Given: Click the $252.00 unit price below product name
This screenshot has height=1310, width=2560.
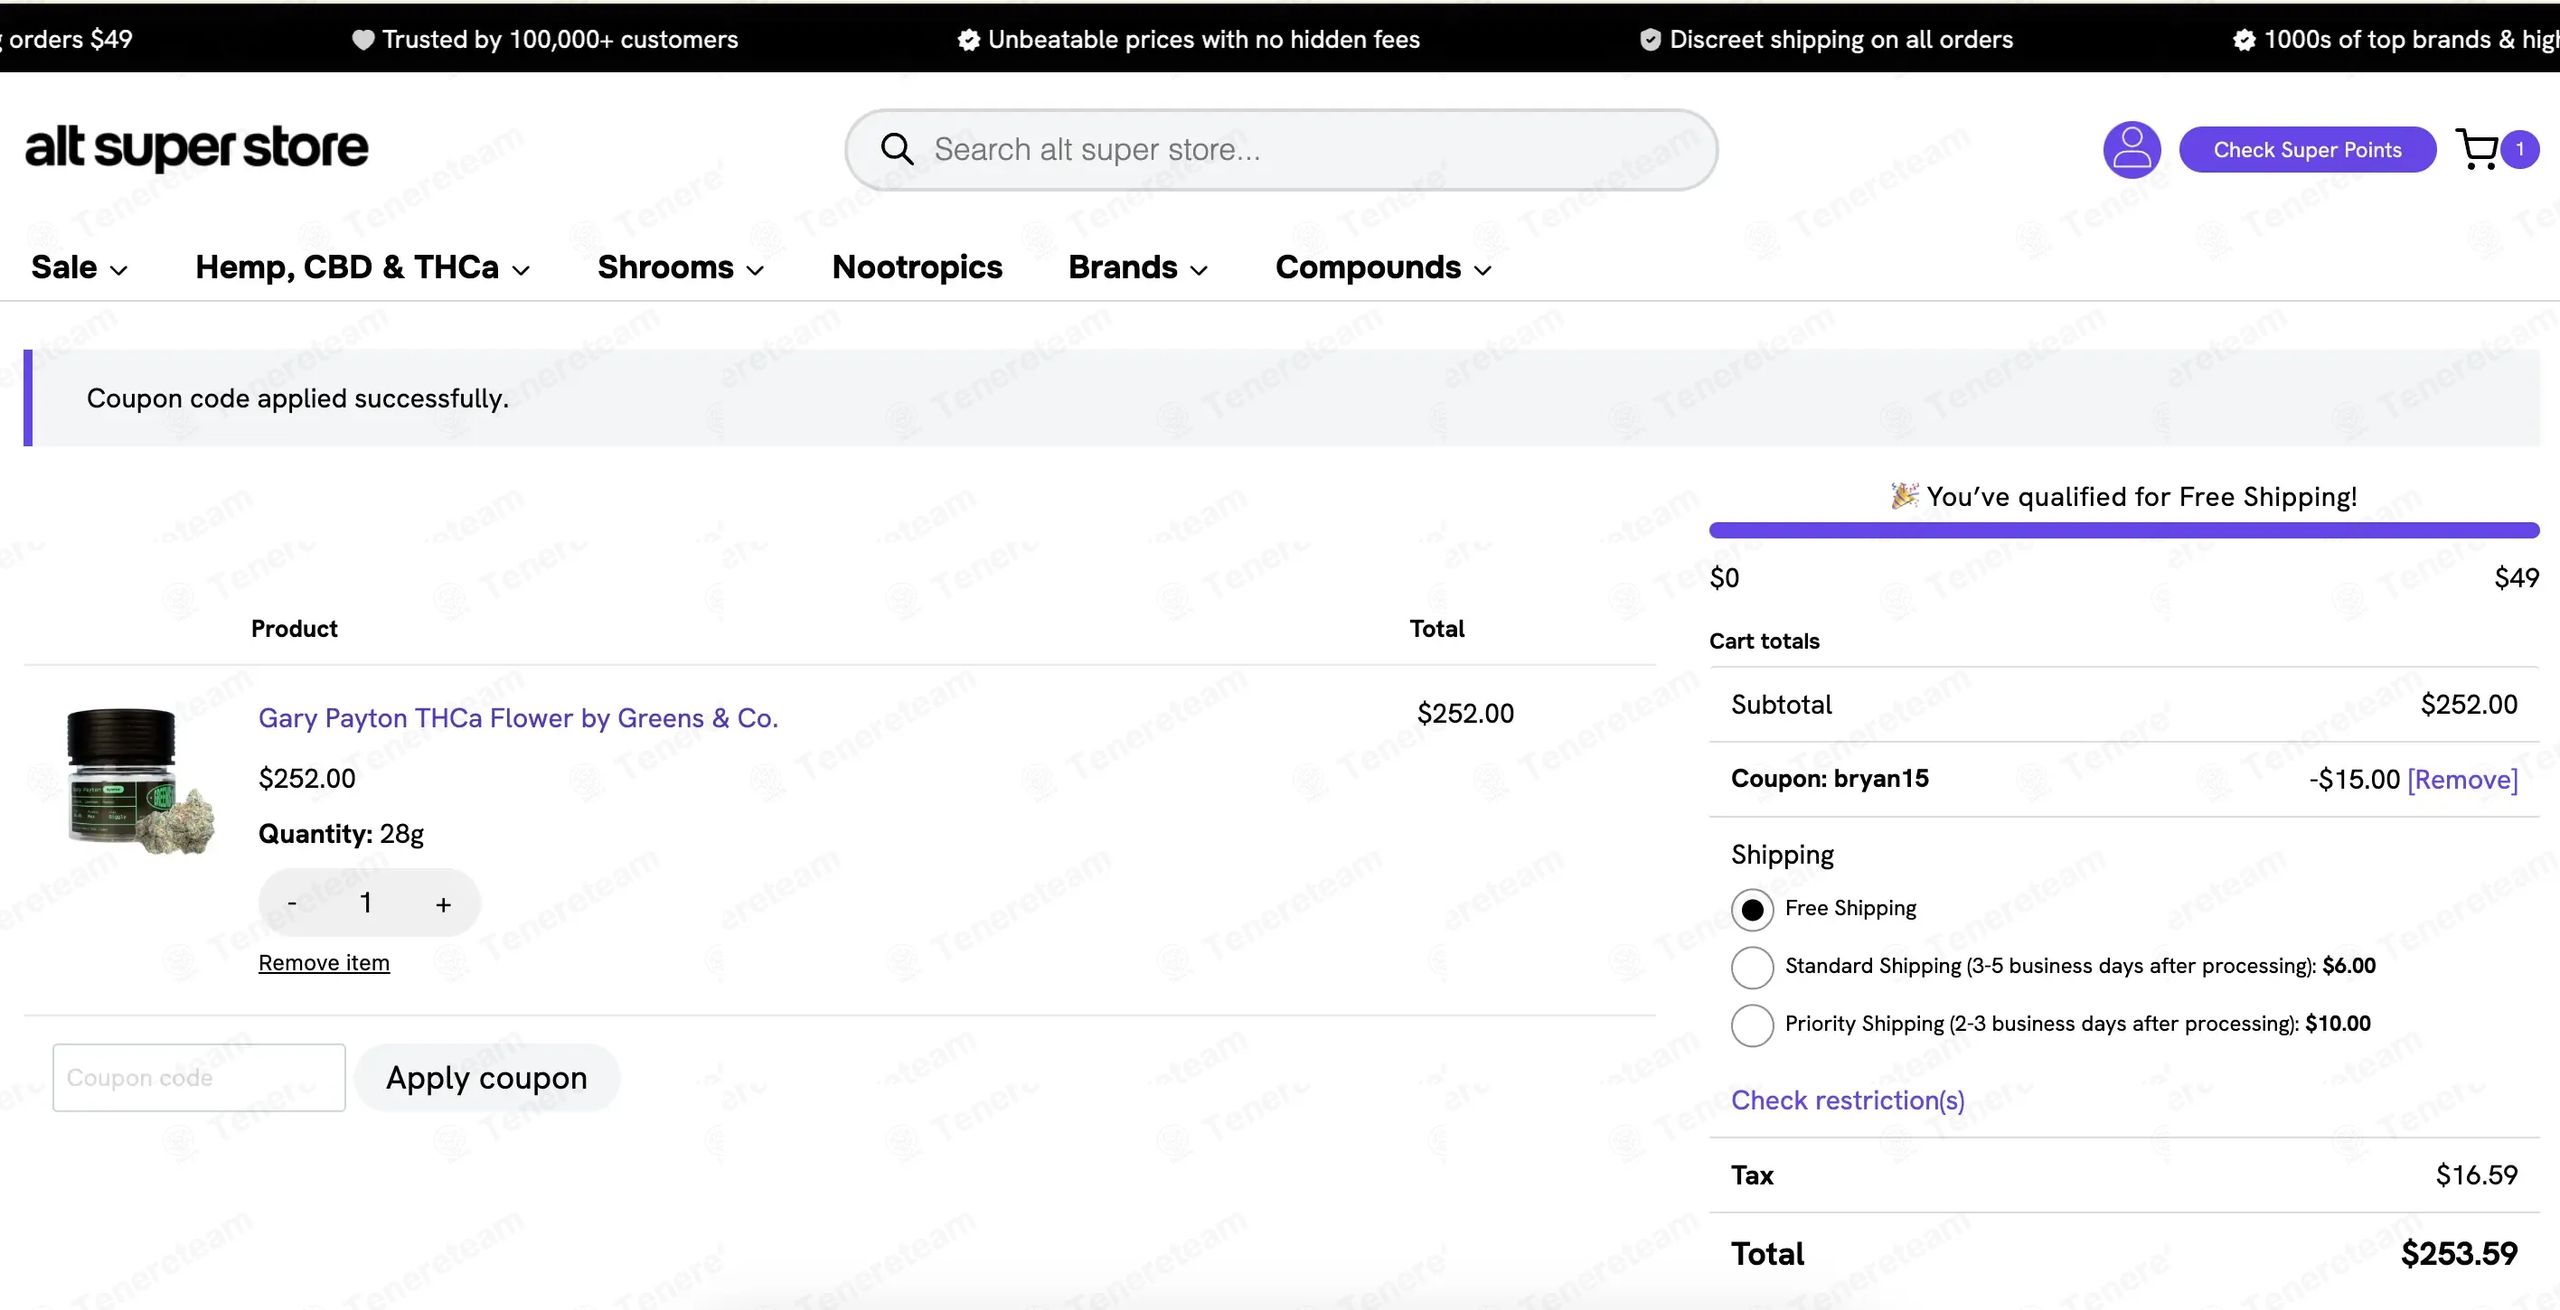Looking at the screenshot, I should pos(307,779).
